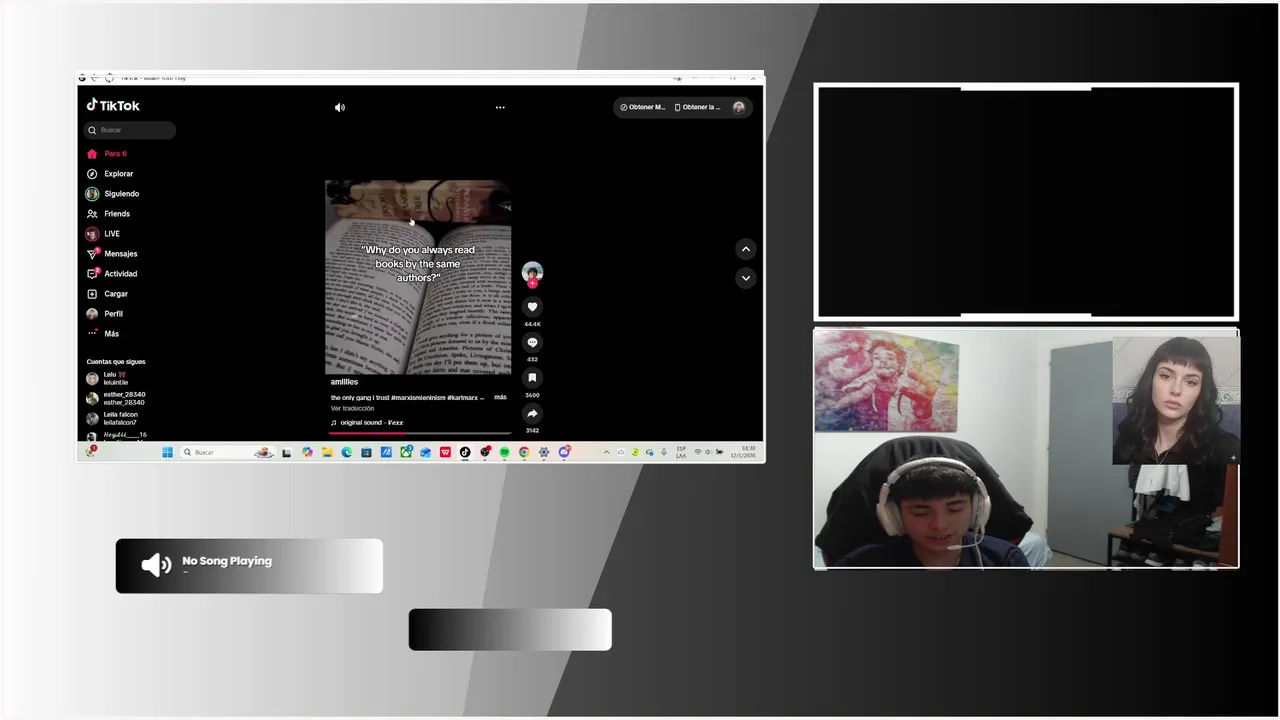This screenshot has height=720, width=1280.
Task: Click the taskbar Buscar search box
Action: pos(229,452)
